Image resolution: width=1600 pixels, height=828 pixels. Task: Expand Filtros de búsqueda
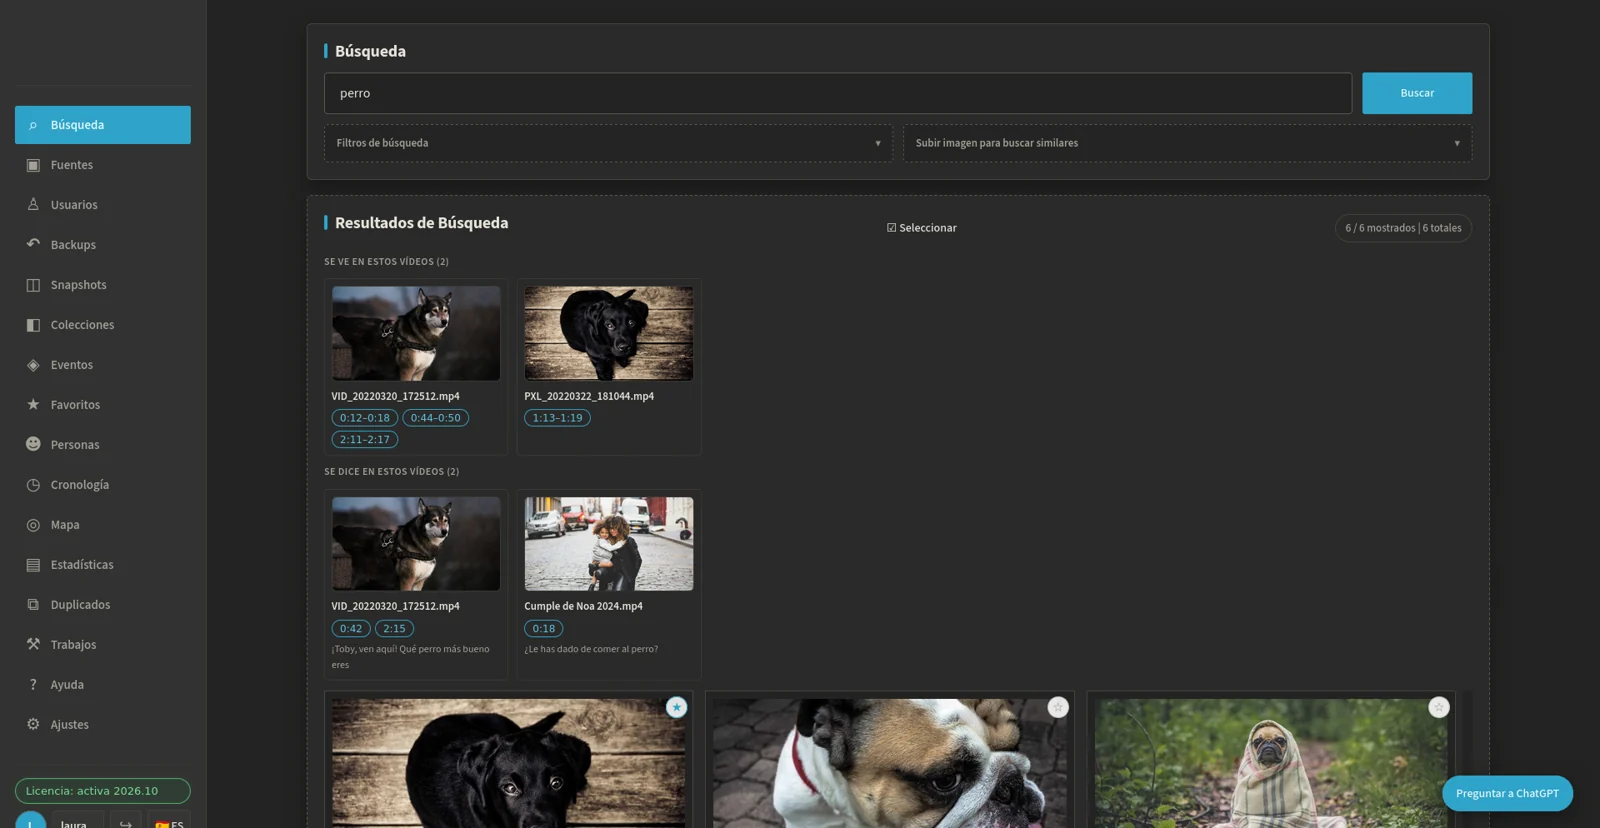[608, 143]
